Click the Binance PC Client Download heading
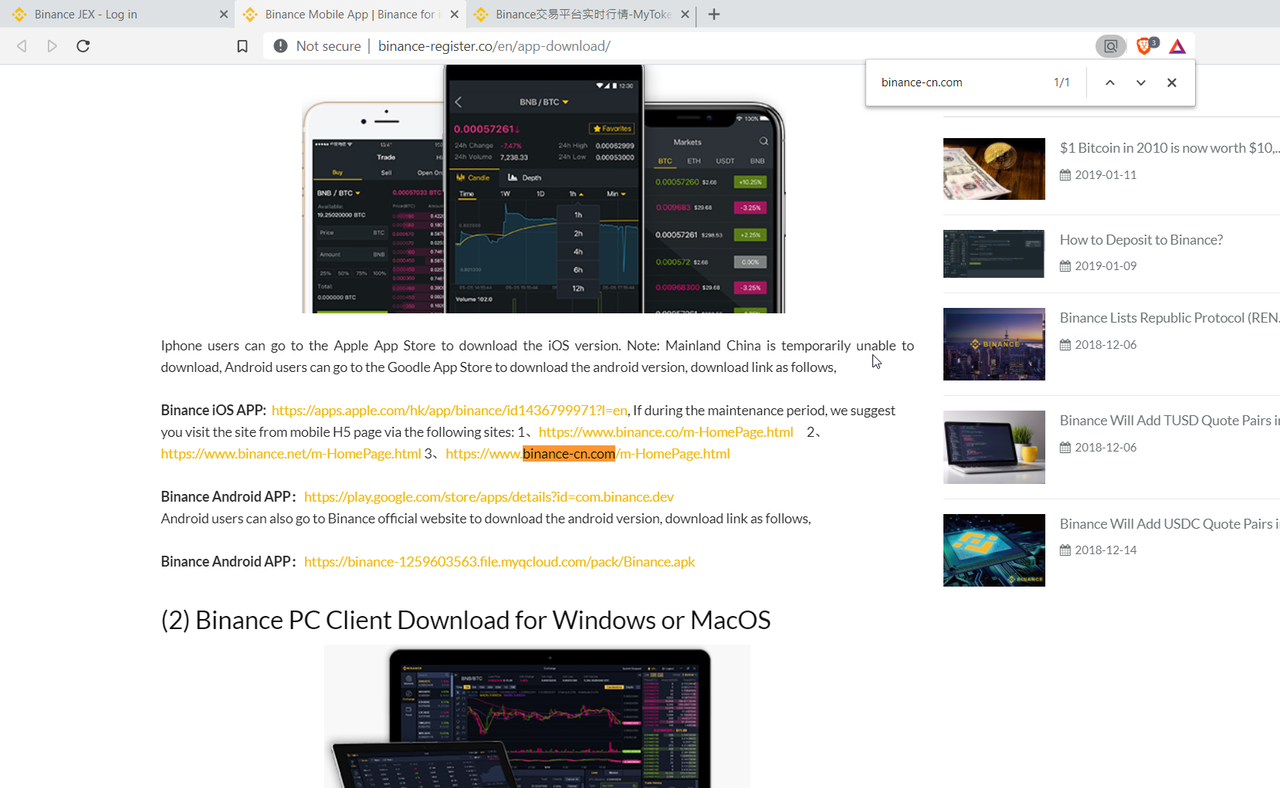 pos(466,620)
